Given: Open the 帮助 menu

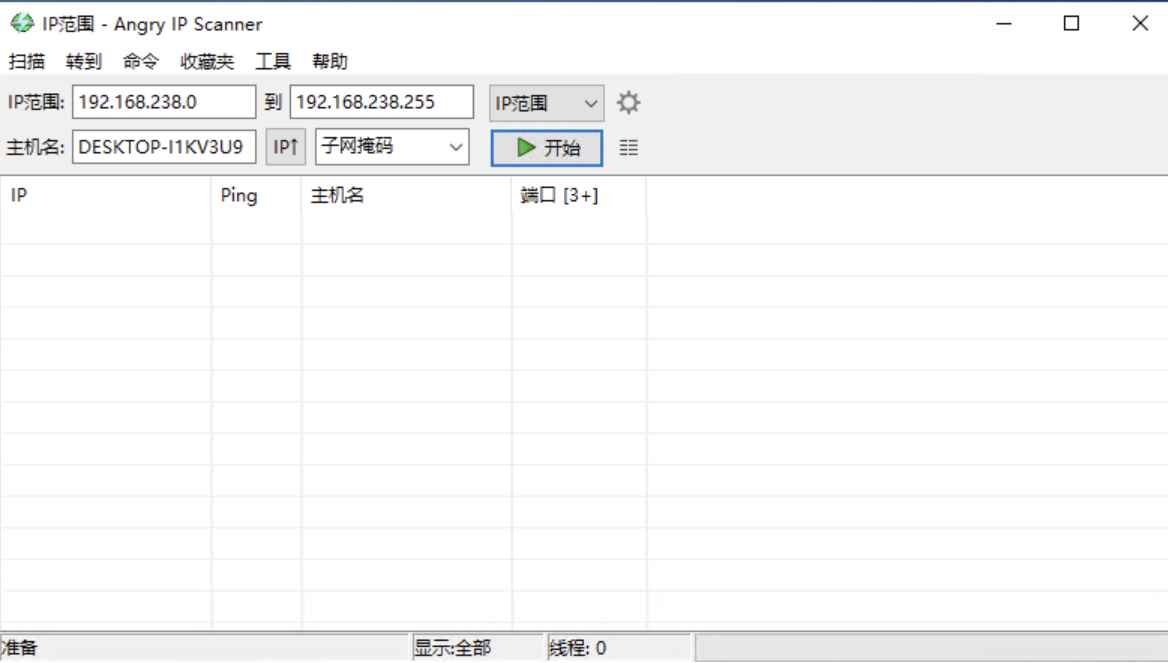Looking at the screenshot, I should pyautogui.click(x=330, y=61).
